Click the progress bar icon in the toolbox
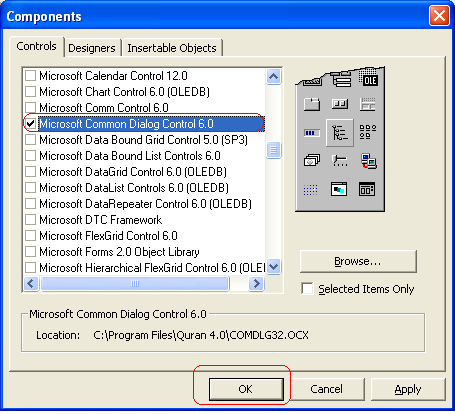 coord(312,133)
